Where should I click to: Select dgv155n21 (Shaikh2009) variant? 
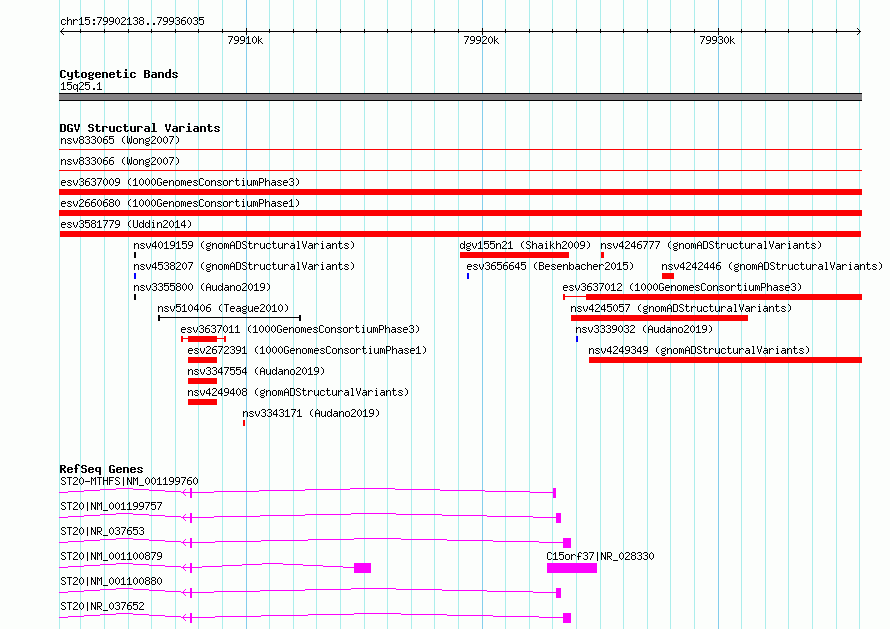525,245
